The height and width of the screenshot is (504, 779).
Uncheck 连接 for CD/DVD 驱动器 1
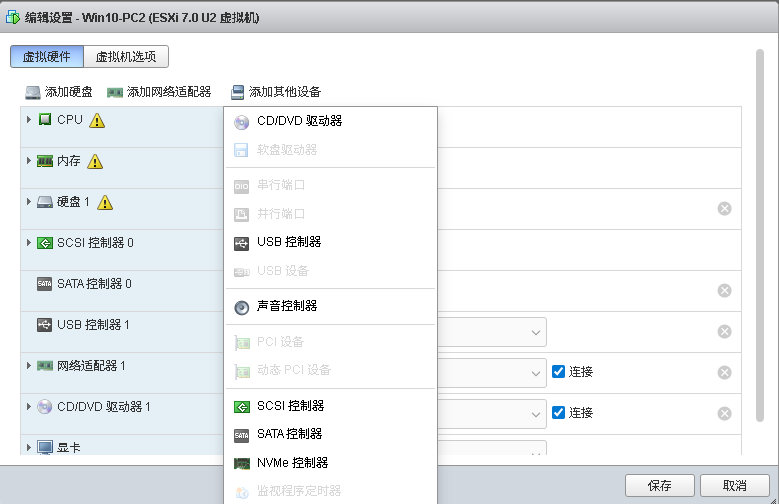[x=558, y=413]
